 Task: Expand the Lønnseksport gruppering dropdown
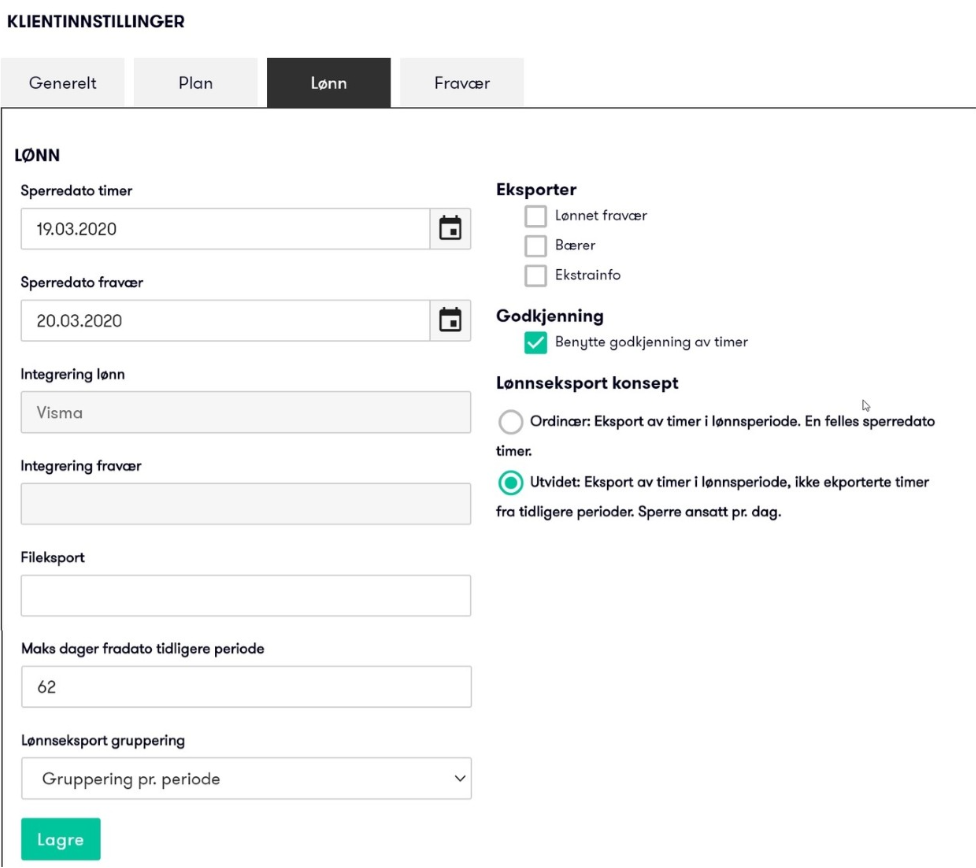tap(246, 778)
